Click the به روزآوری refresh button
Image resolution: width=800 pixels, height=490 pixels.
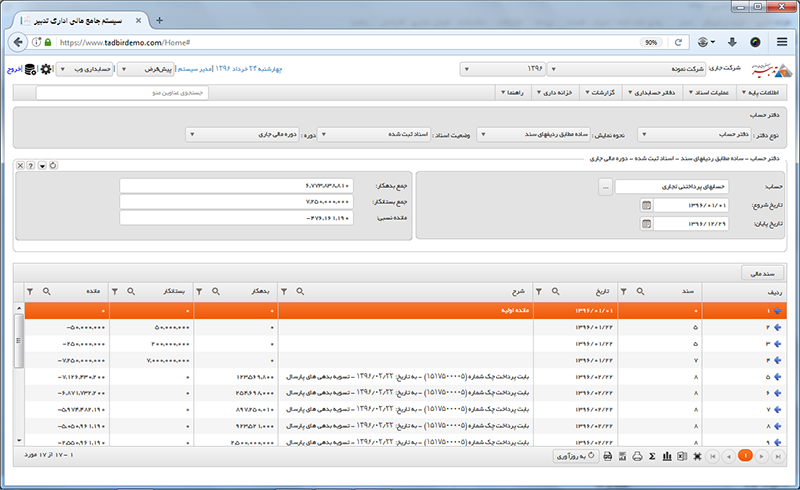click(579, 456)
